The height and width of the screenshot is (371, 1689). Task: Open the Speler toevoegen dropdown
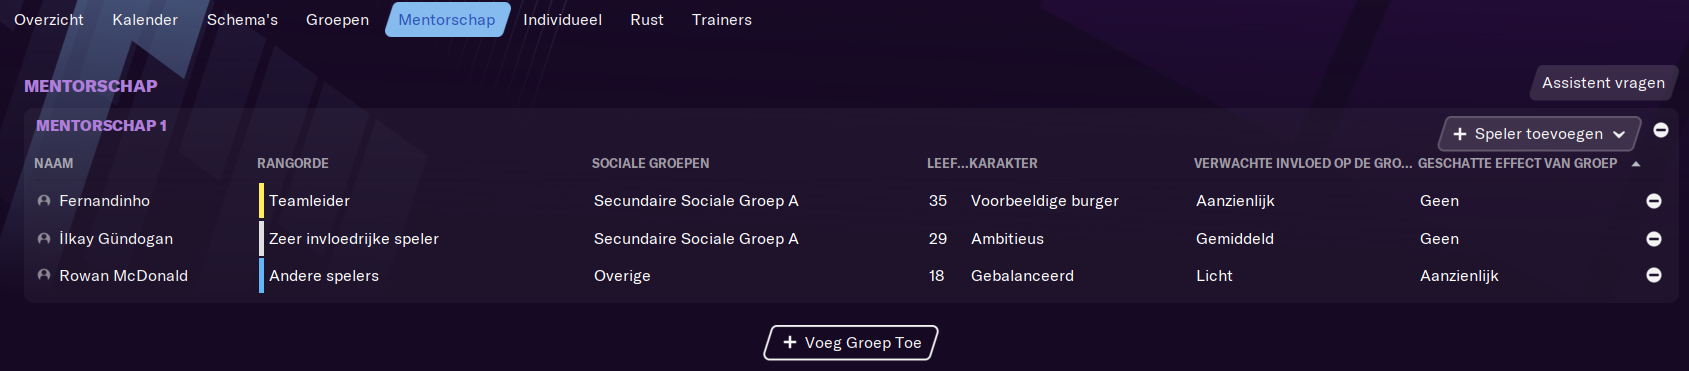pyautogui.click(x=1540, y=134)
